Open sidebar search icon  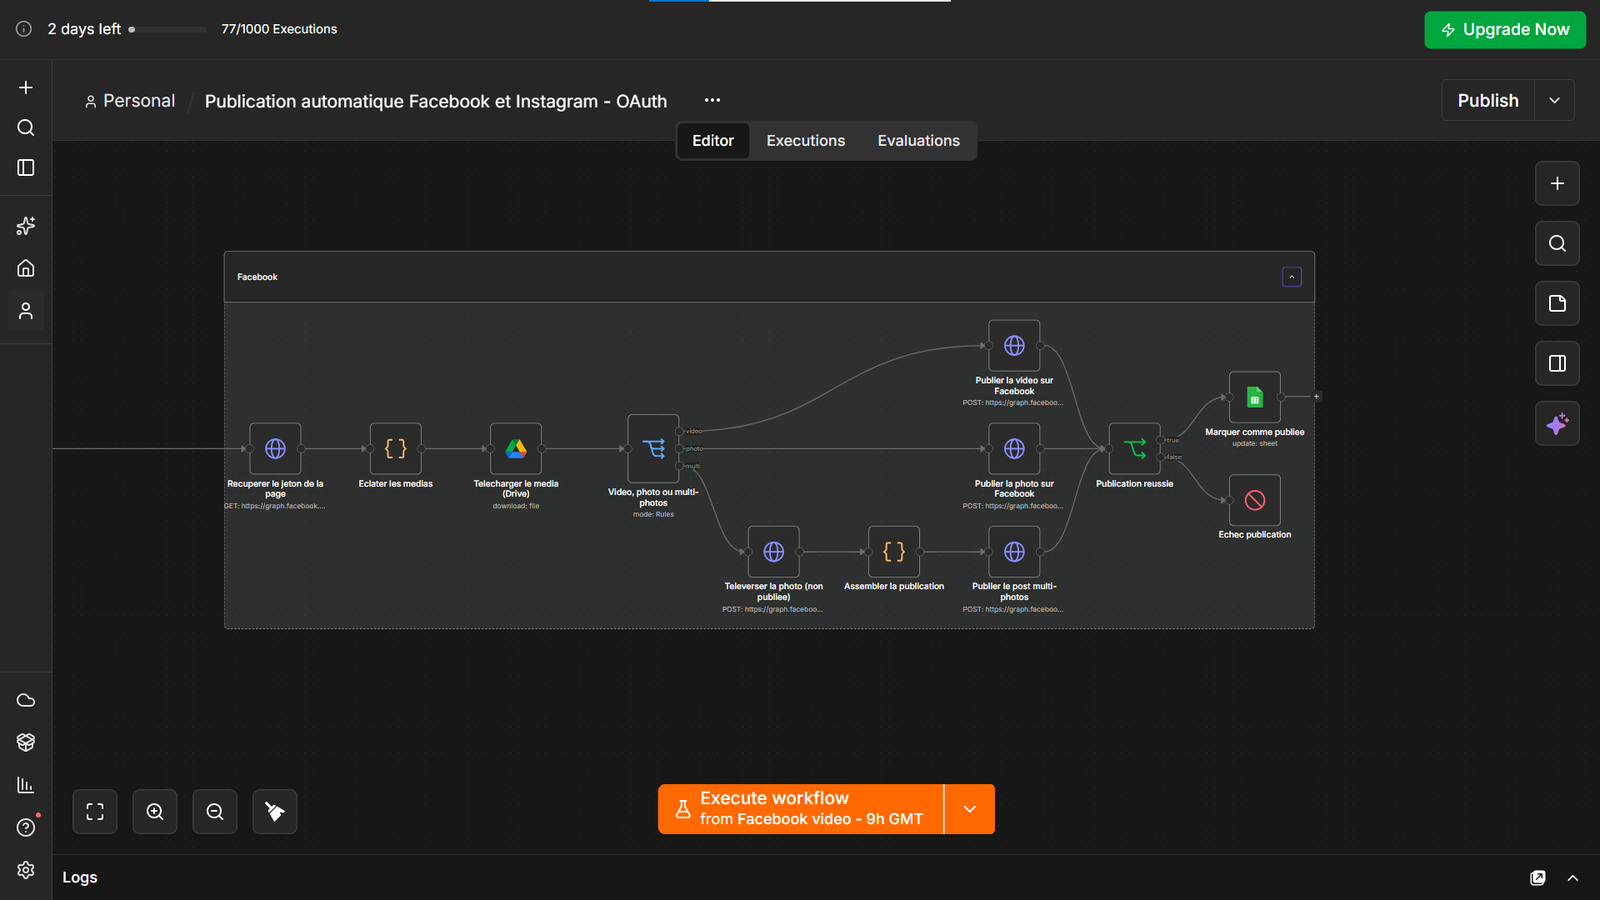[x=26, y=128]
